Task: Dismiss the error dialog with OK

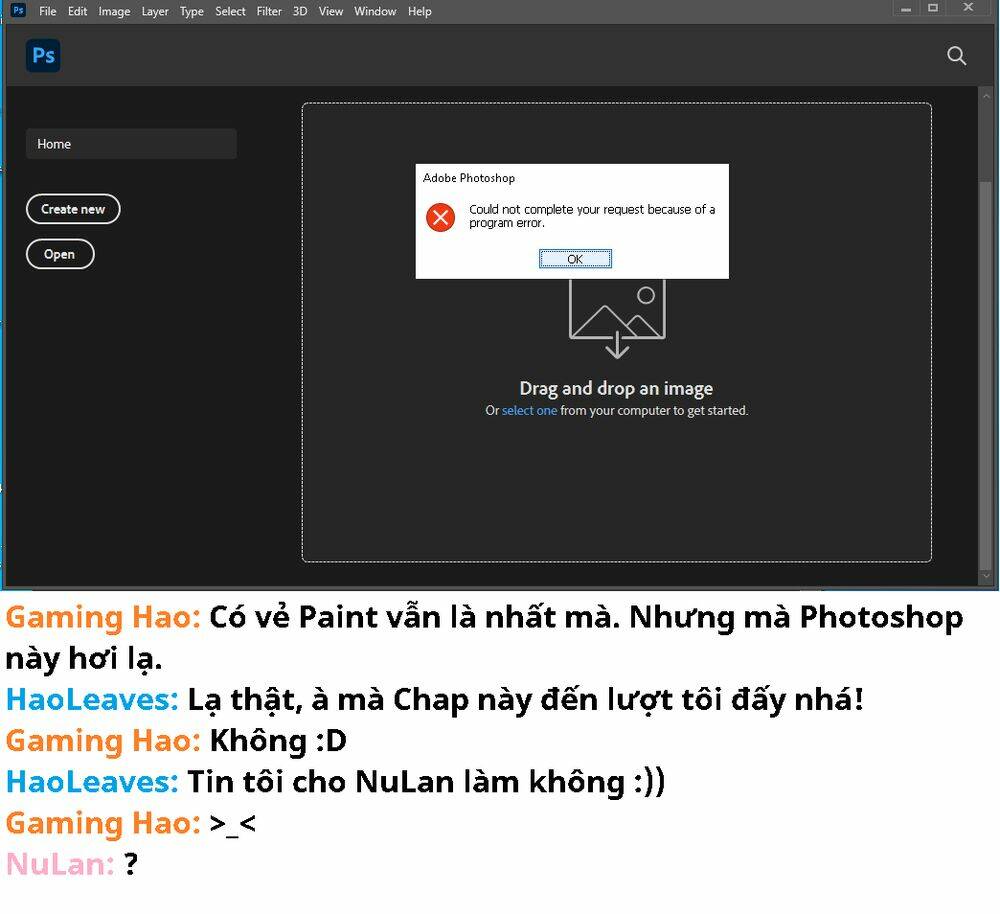Action: point(575,259)
